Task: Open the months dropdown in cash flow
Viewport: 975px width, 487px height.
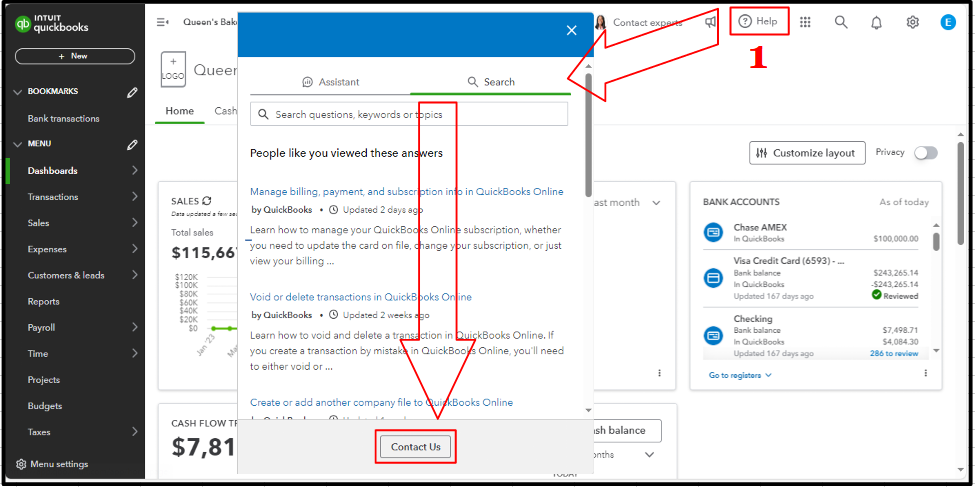Action: click(623, 455)
